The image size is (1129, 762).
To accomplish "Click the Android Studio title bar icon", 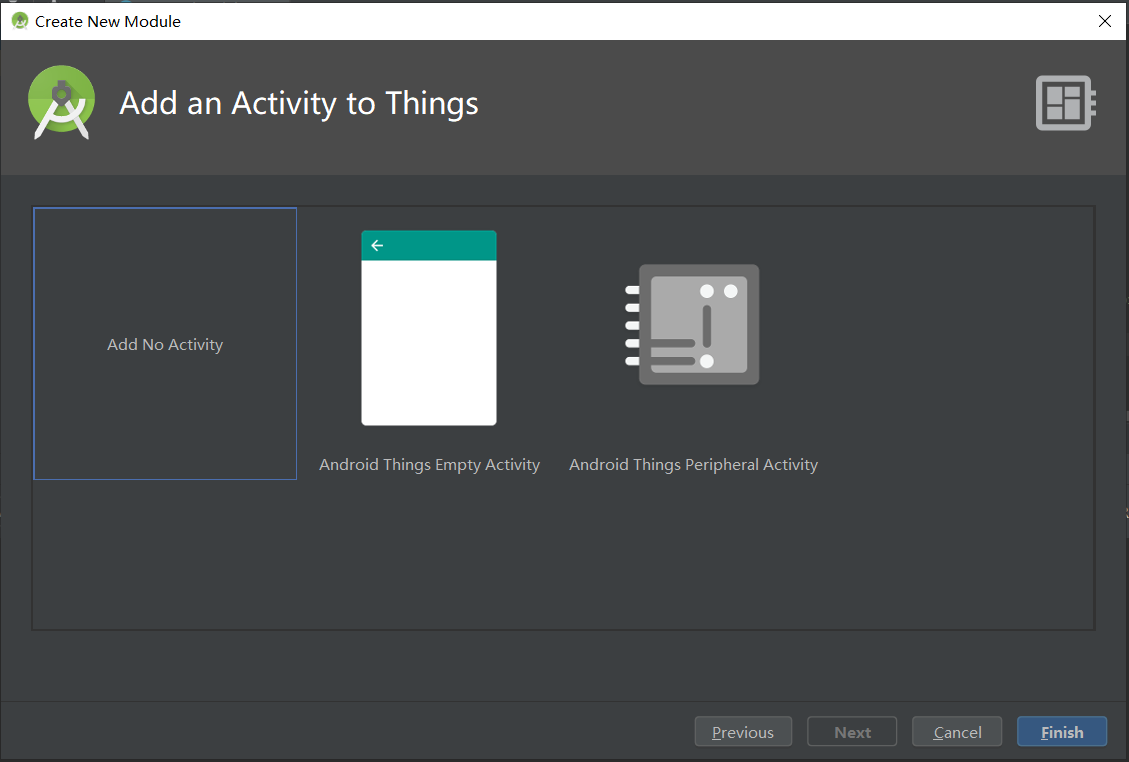I will (x=20, y=21).
